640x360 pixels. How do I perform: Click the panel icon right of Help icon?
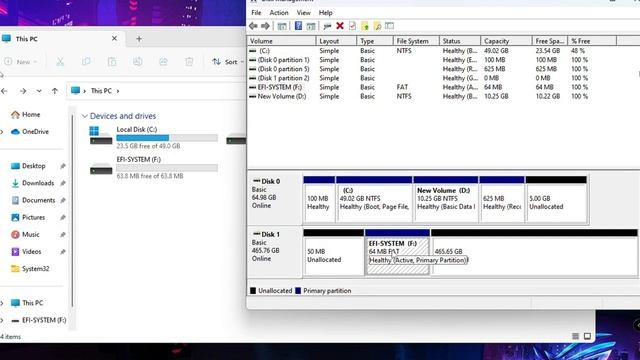coord(311,26)
